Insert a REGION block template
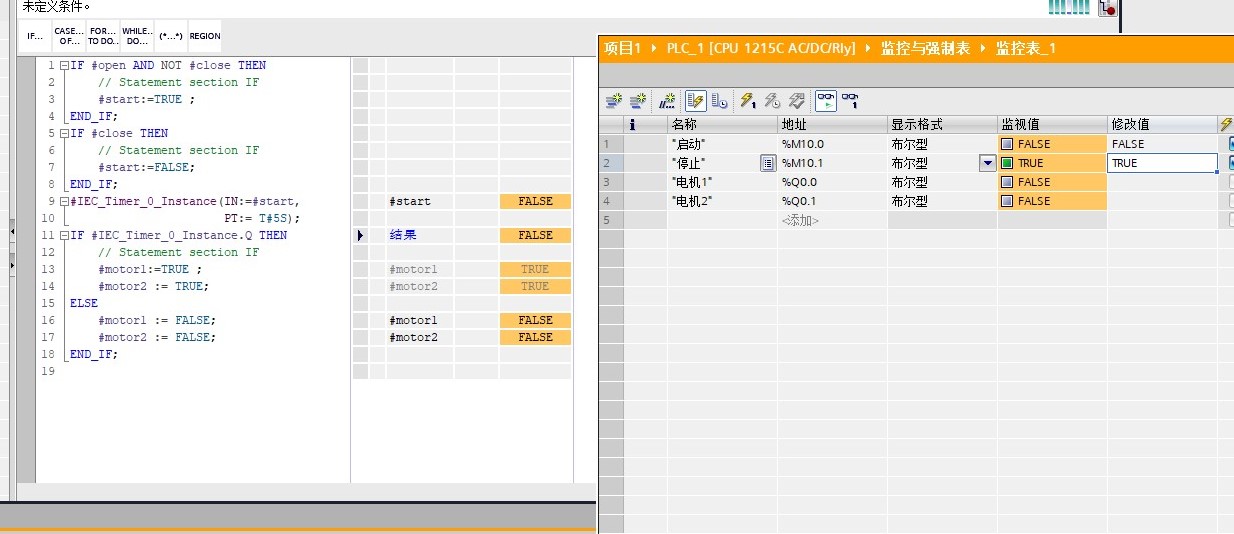This screenshot has height=534, width=1234. pyautogui.click(x=205, y=36)
